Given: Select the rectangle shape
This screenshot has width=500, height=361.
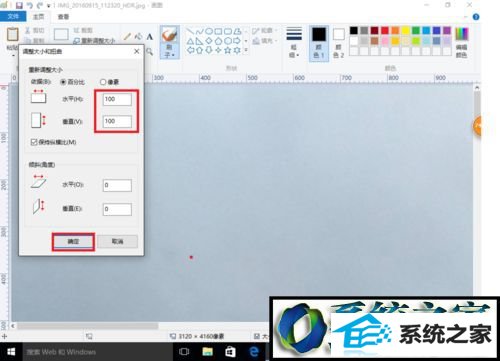Looking at the screenshot, I should (218, 31).
